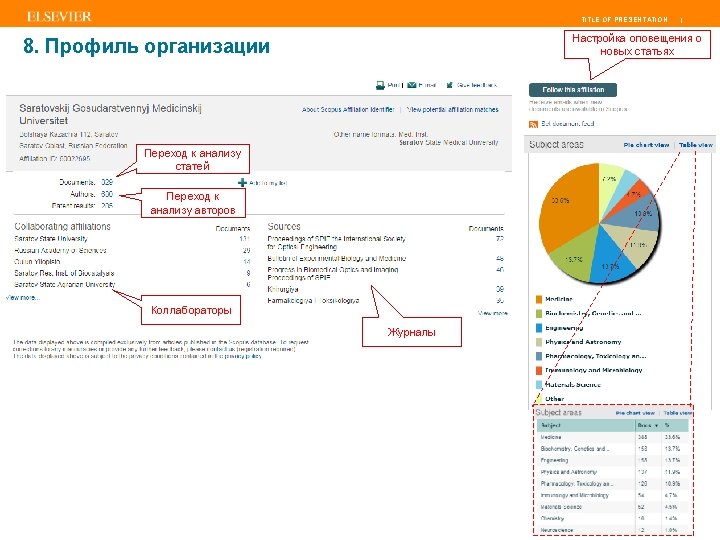This screenshot has height=540, width=720.
Task: Click the Set document feed link
Action: click(x=568, y=124)
